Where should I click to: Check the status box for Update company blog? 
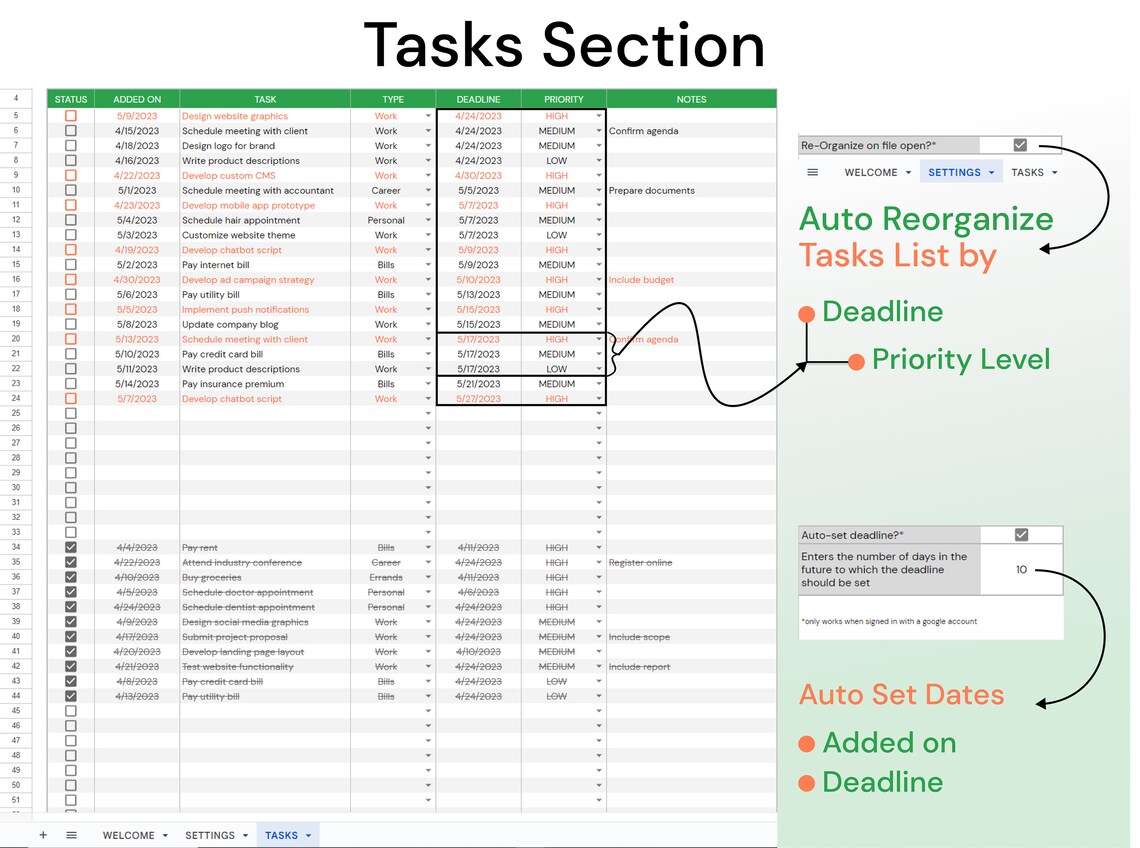click(x=69, y=324)
